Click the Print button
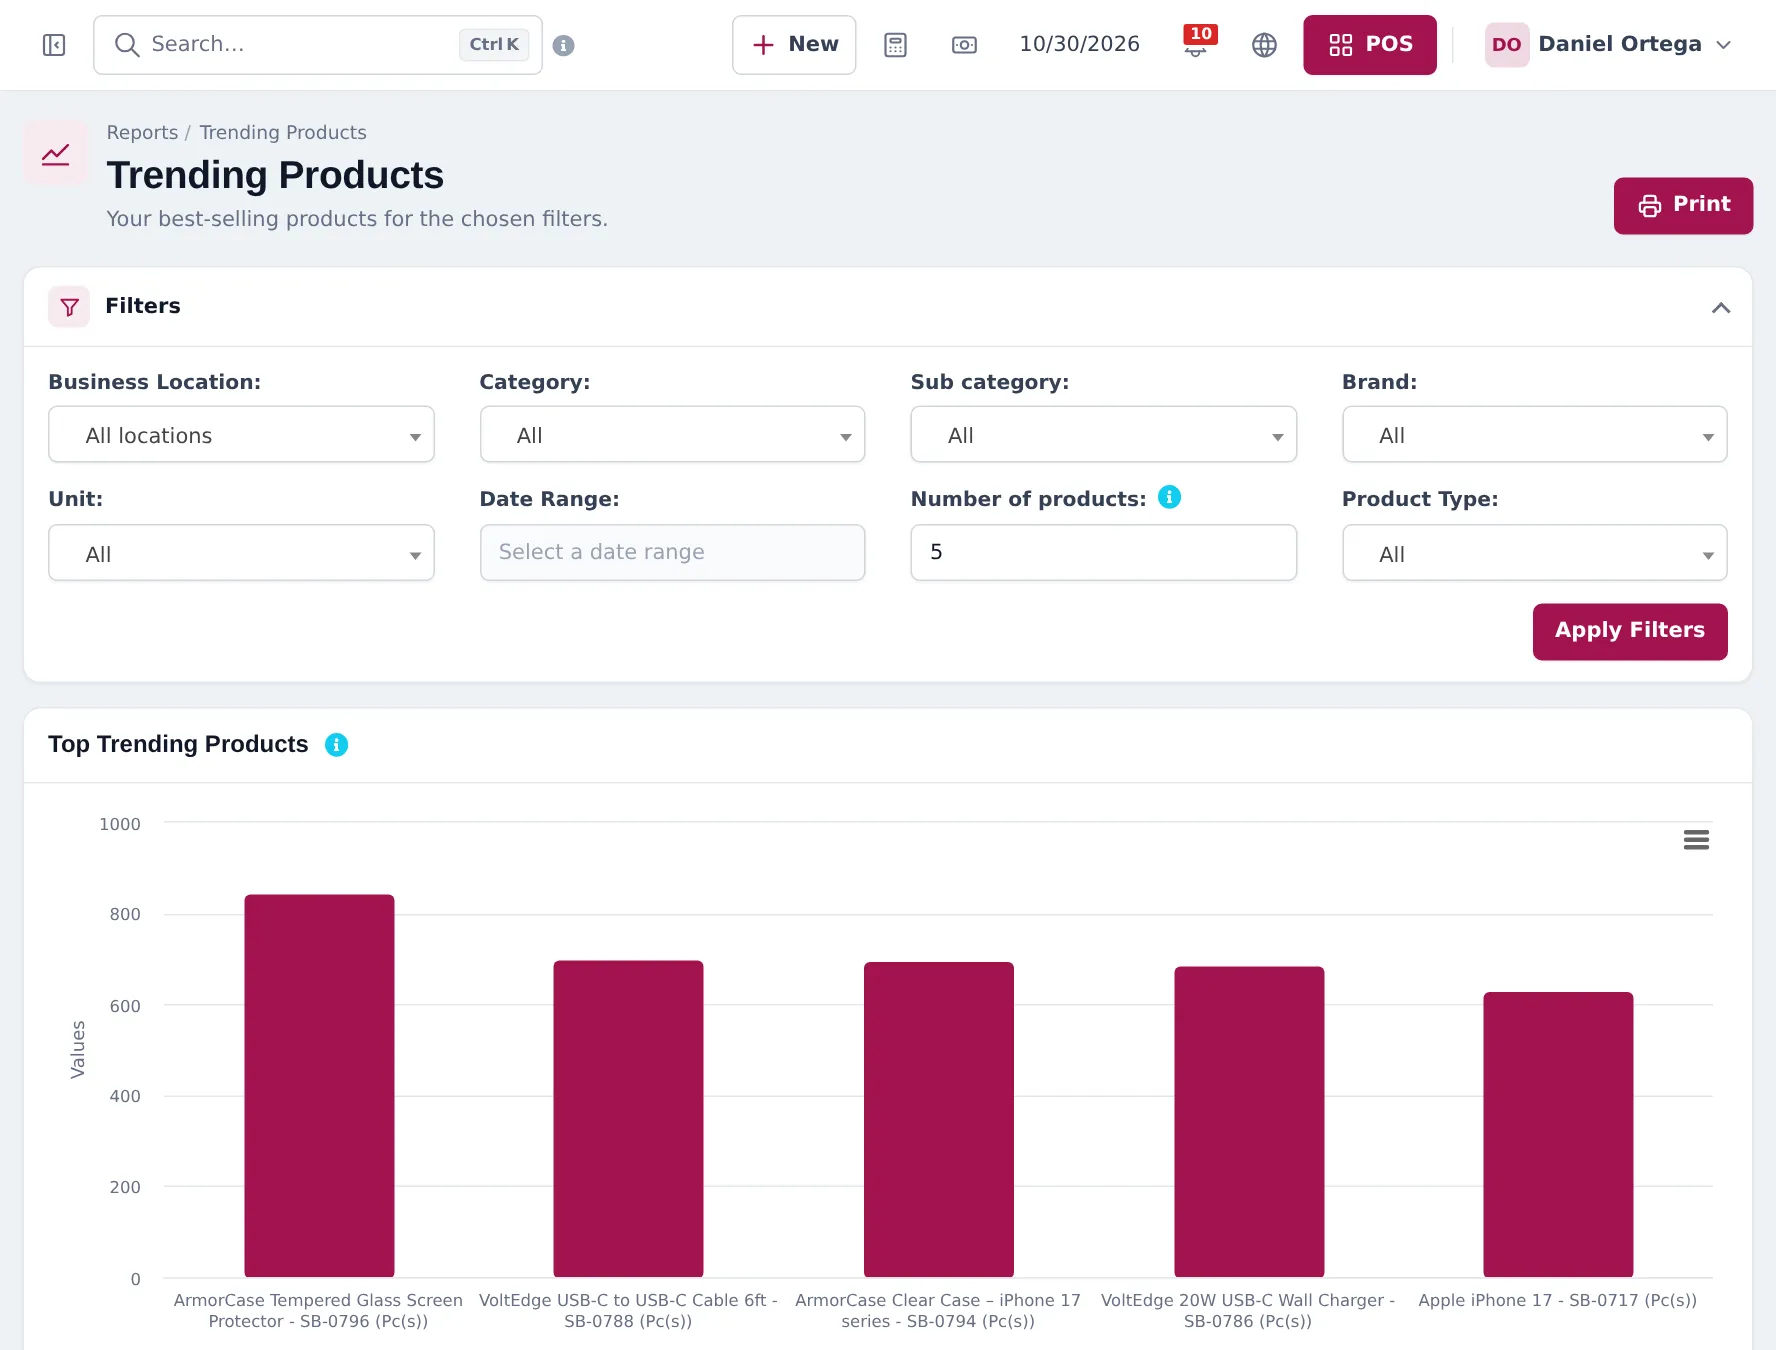 pos(1683,205)
